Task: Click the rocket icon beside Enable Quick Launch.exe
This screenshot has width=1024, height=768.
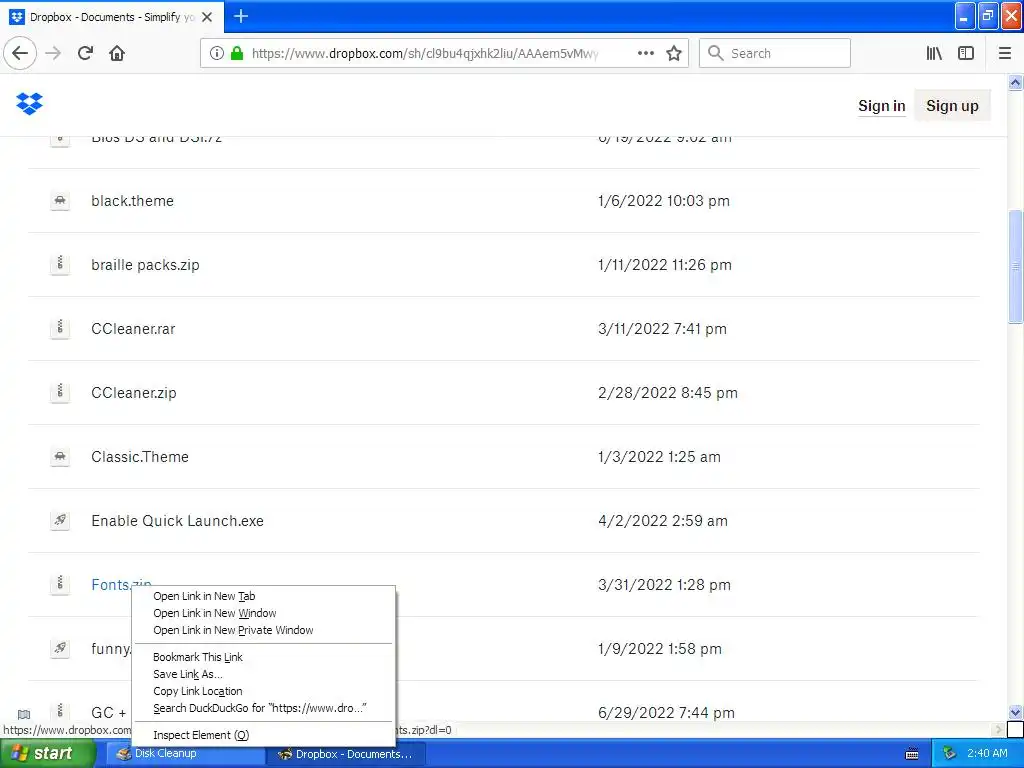Action: coord(60,520)
